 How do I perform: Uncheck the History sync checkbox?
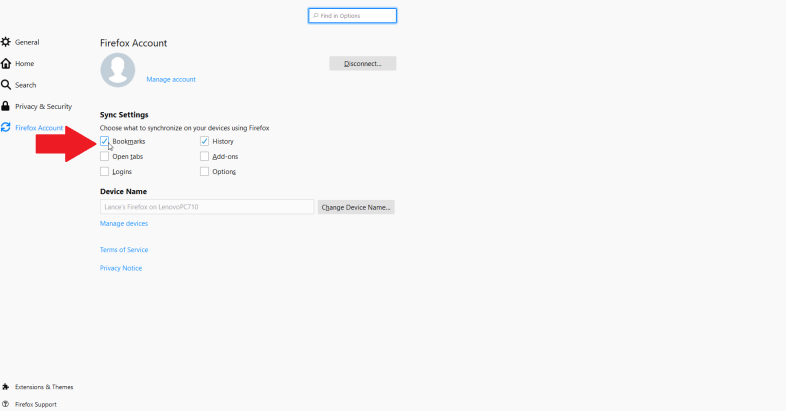click(205, 141)
